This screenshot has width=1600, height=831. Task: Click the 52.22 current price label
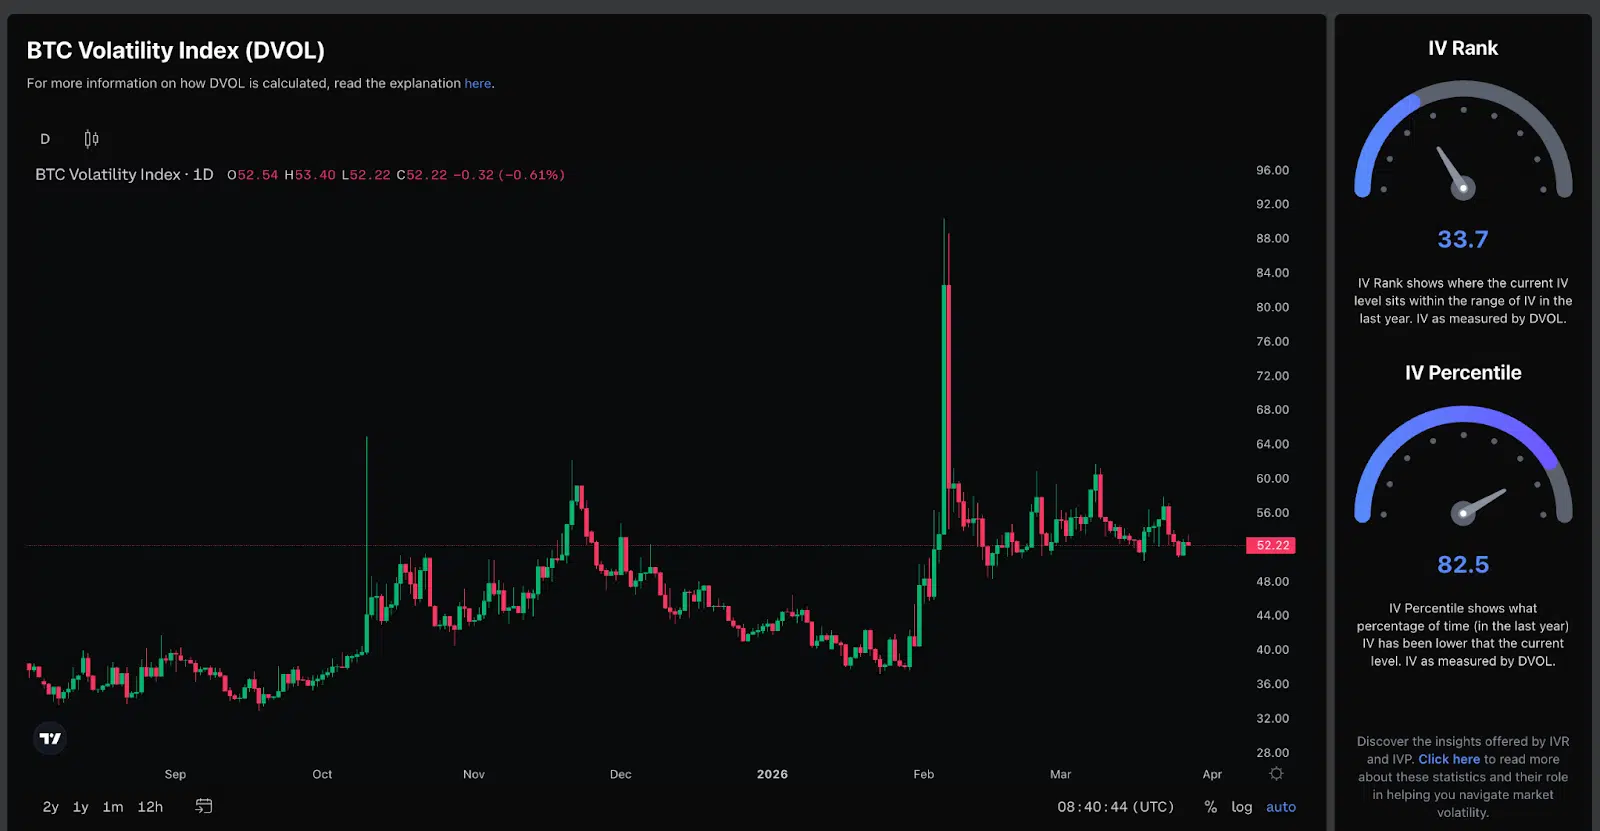[x=1271, y=545]
